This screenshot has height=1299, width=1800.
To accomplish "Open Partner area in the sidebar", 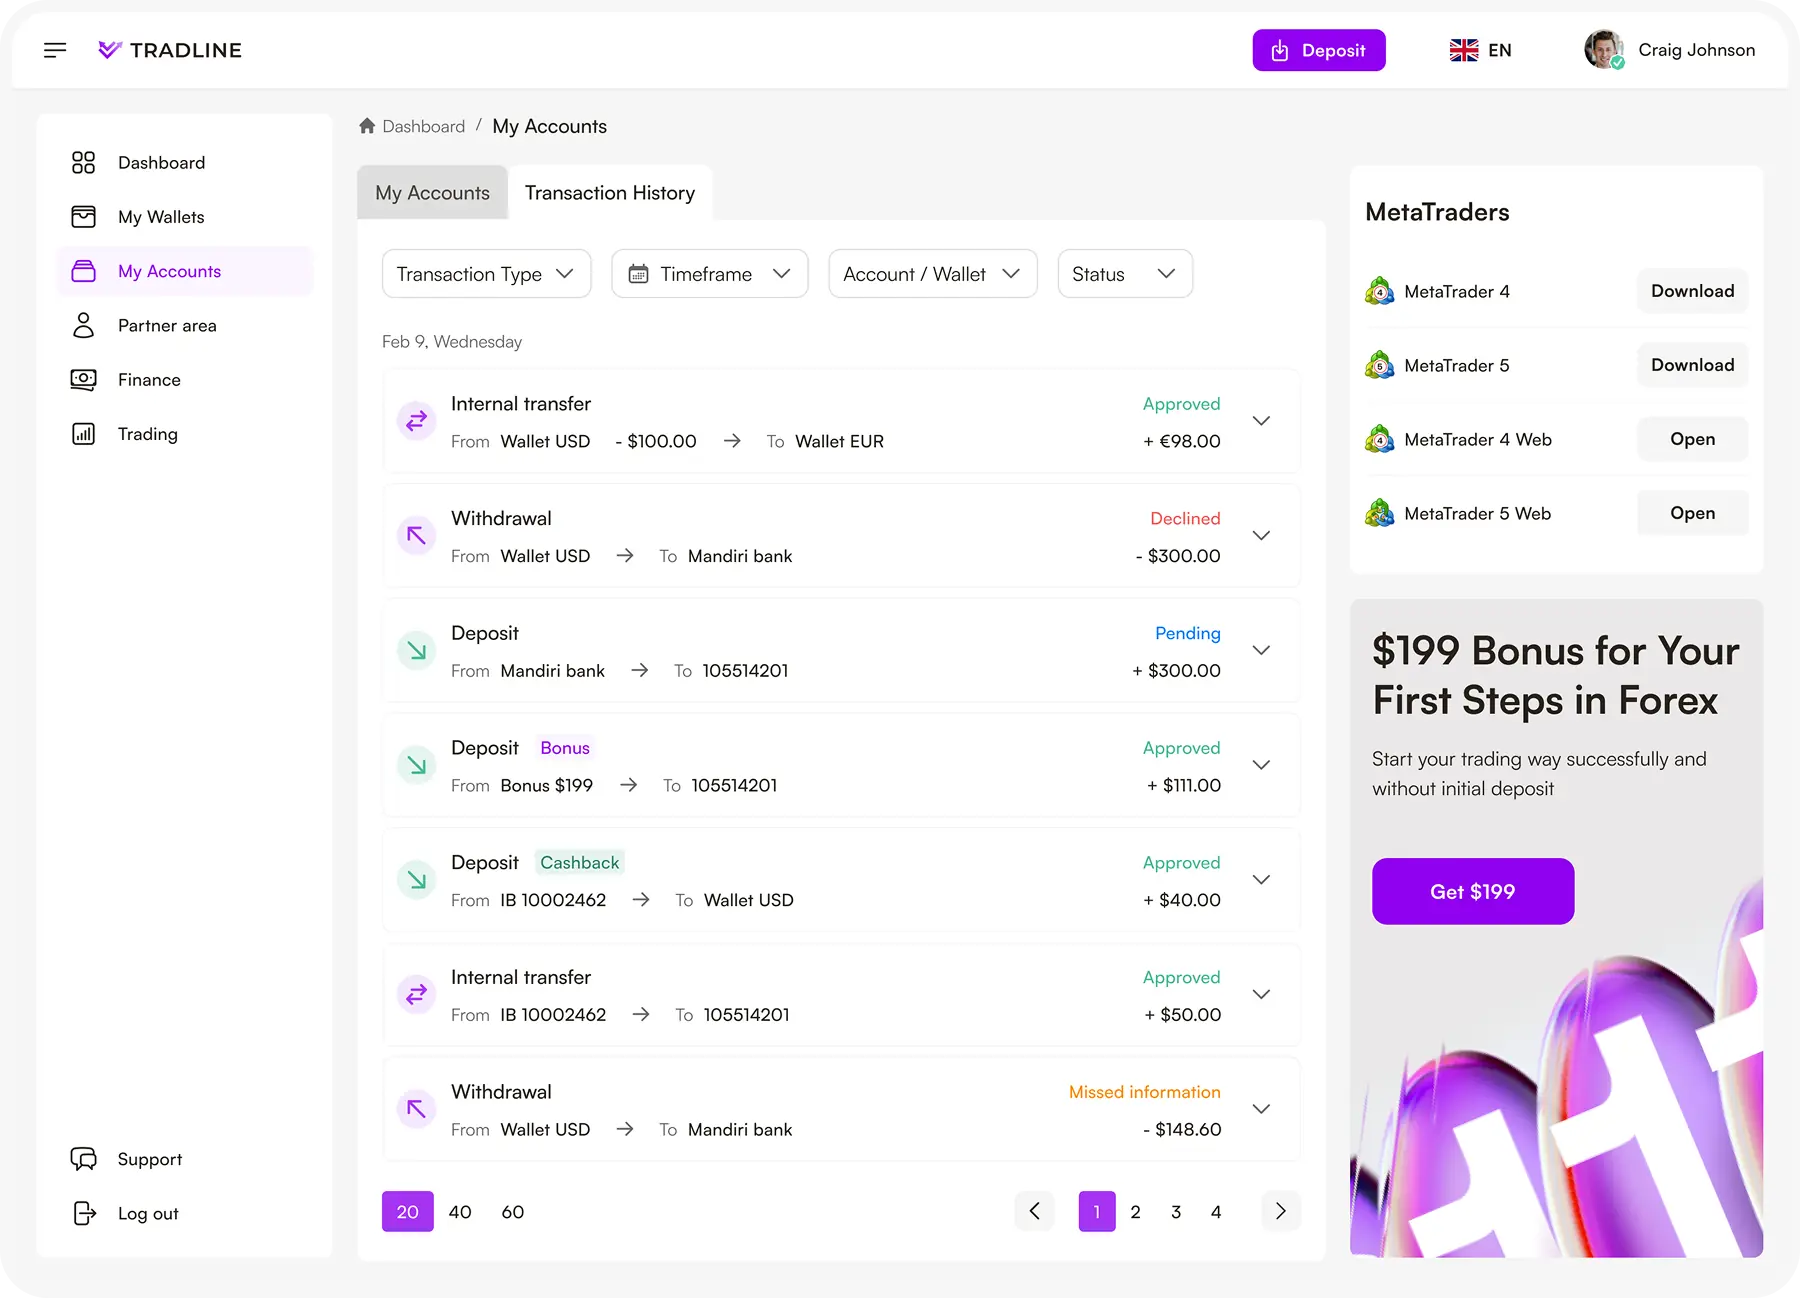I will 185,325.
